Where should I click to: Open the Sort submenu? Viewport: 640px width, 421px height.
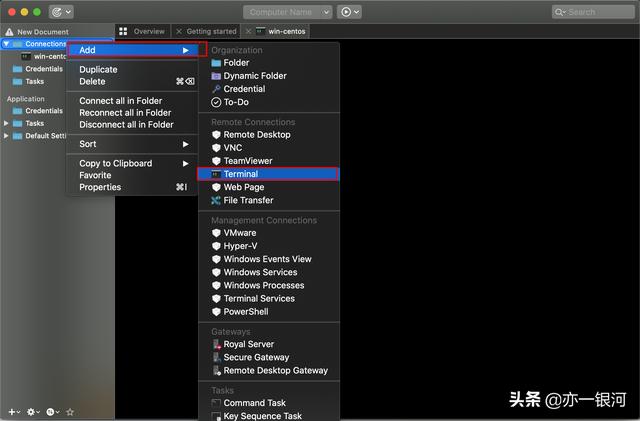click(133, 144)
